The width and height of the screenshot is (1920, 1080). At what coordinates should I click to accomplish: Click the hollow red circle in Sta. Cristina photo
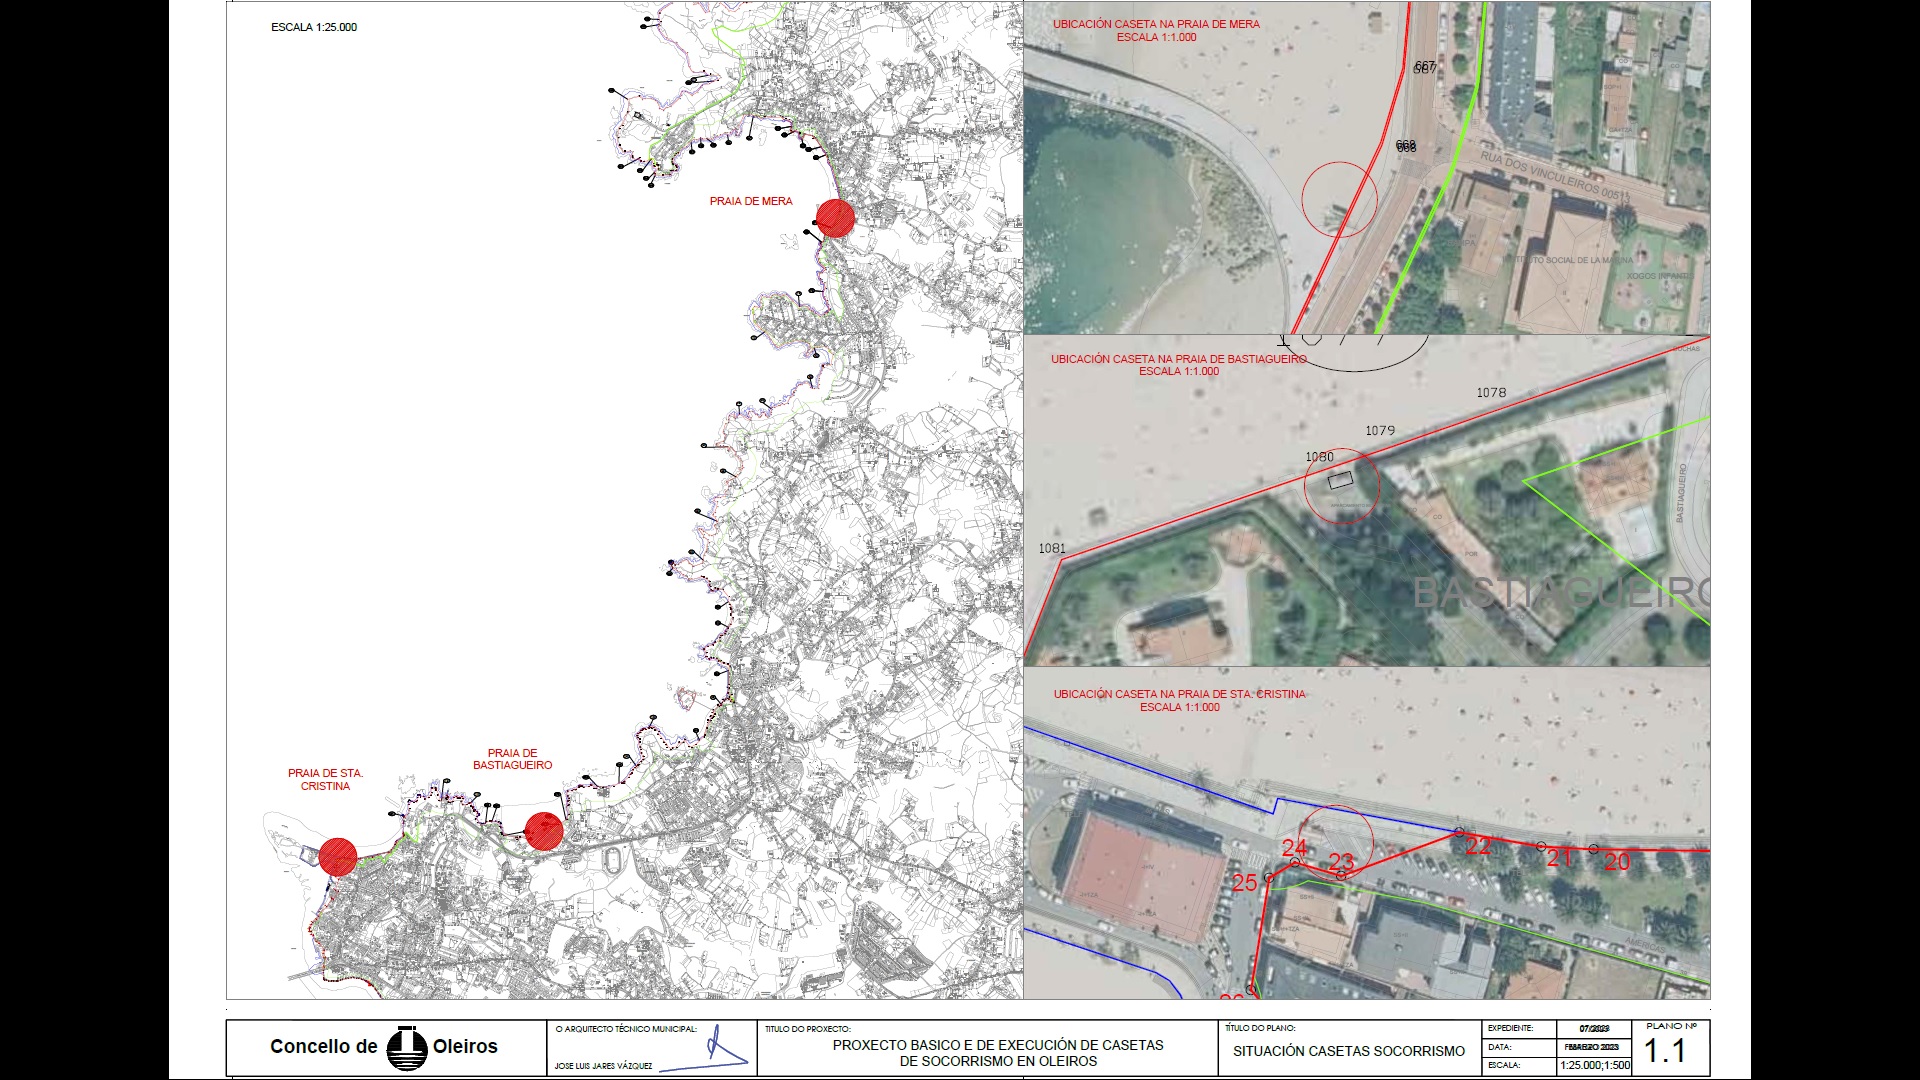click(1335, 842)
